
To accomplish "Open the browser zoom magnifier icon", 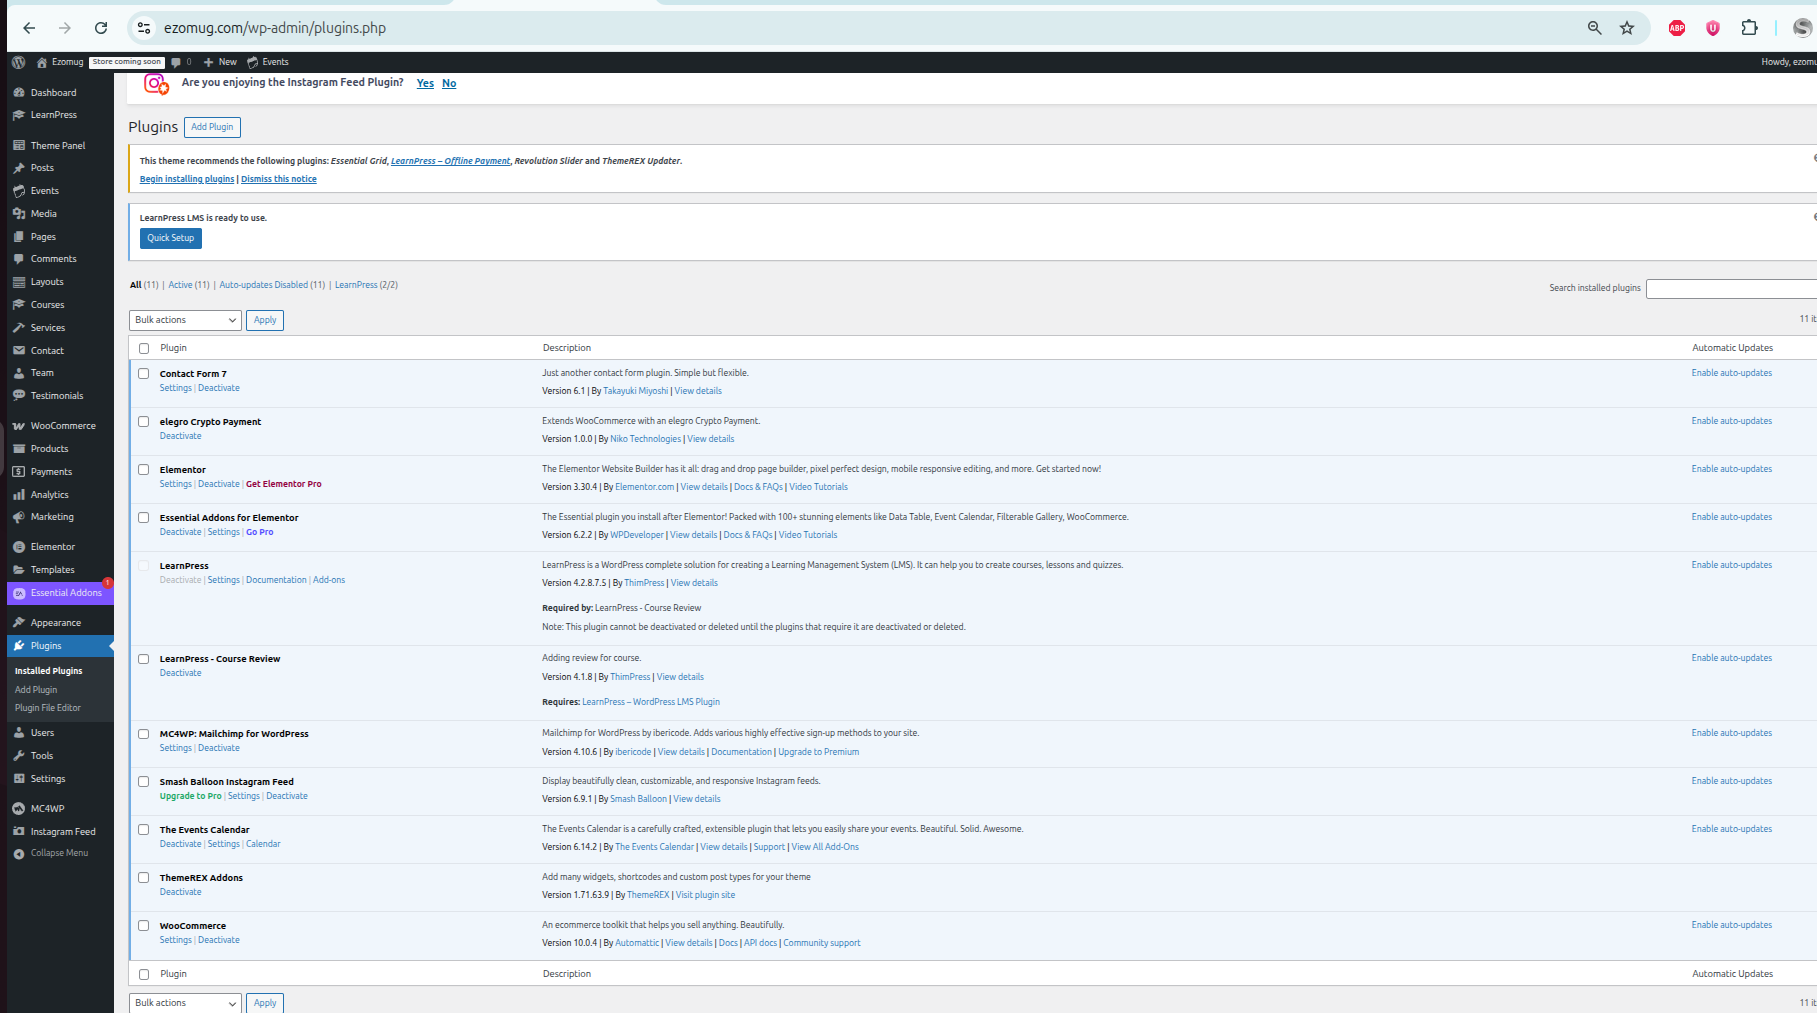I will point(1594,28).
